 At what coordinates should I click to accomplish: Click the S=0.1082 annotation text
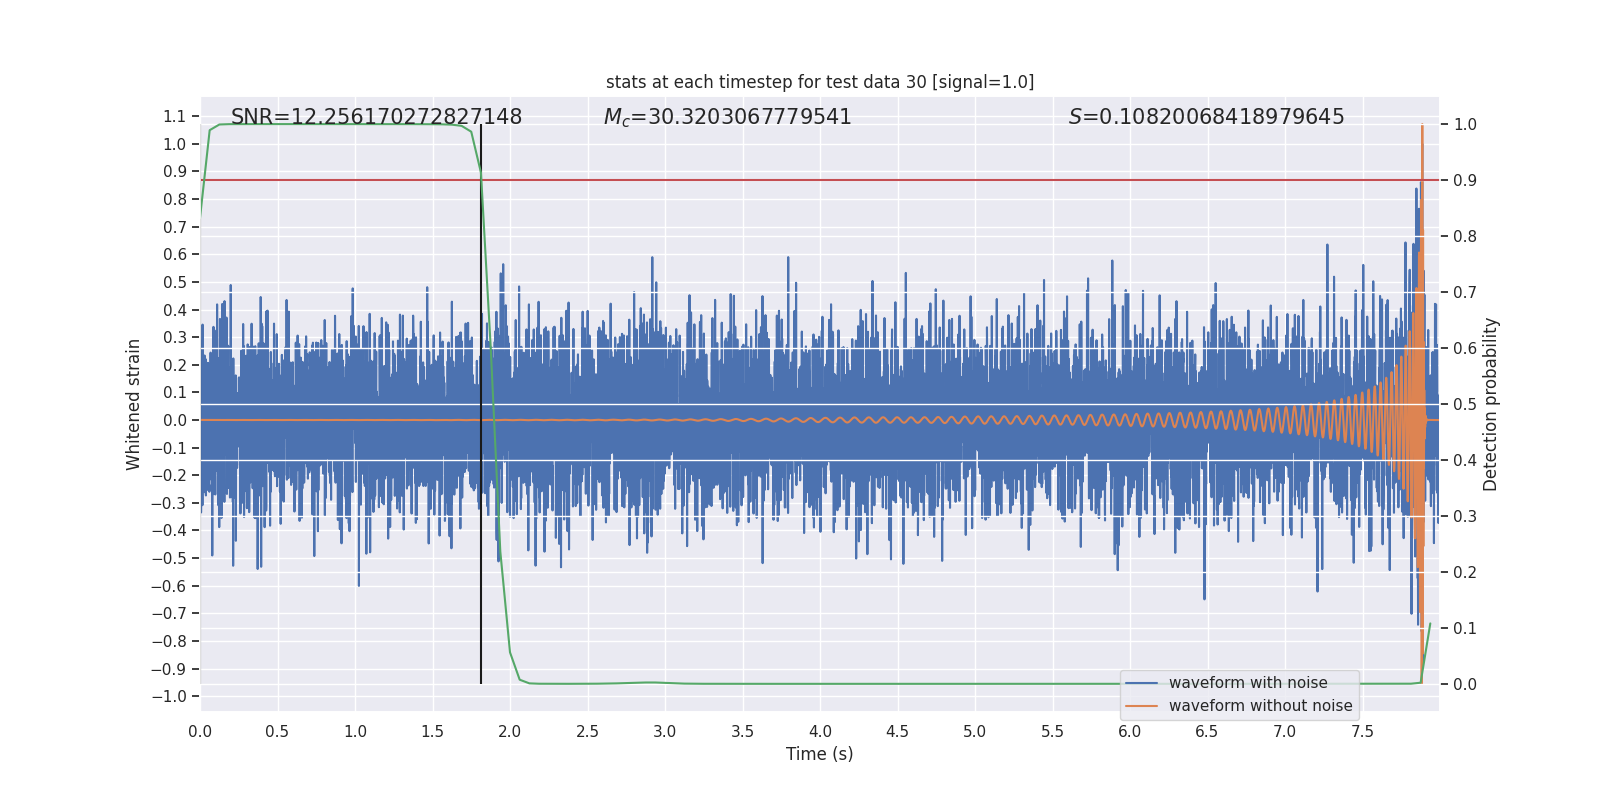pos(1206,117)
